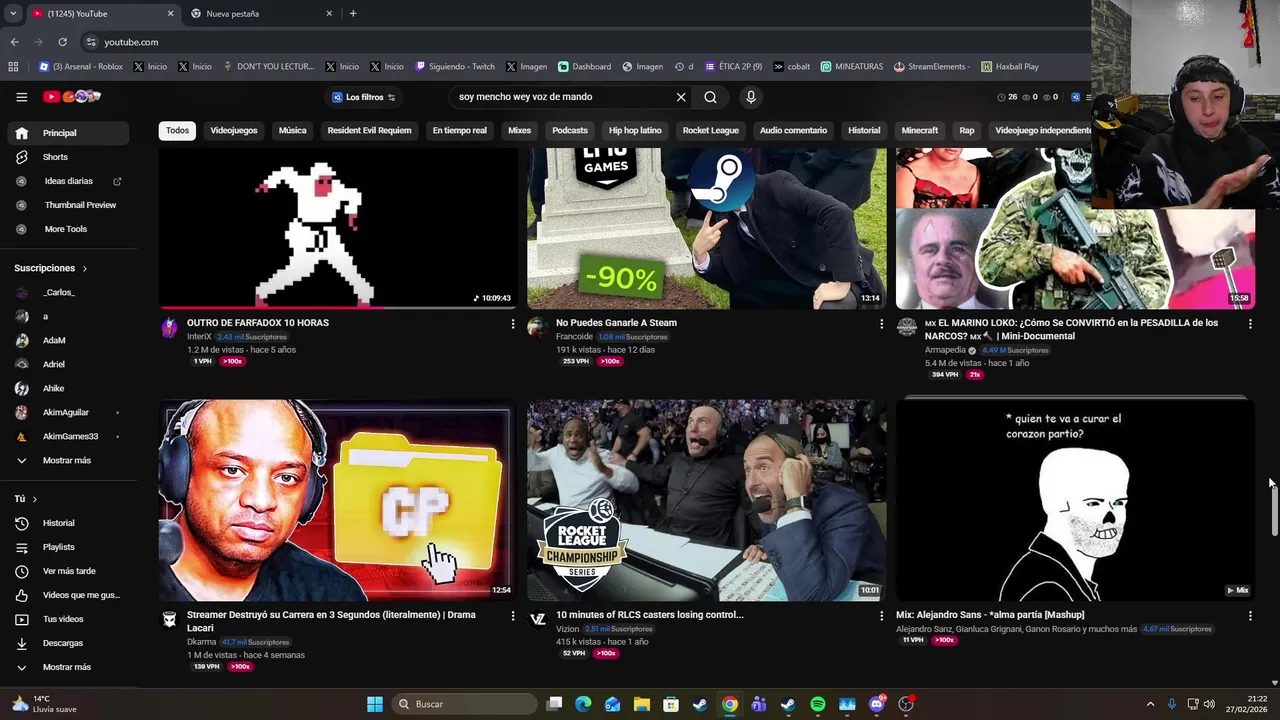Reload the page in Chrome

(62, 42)
